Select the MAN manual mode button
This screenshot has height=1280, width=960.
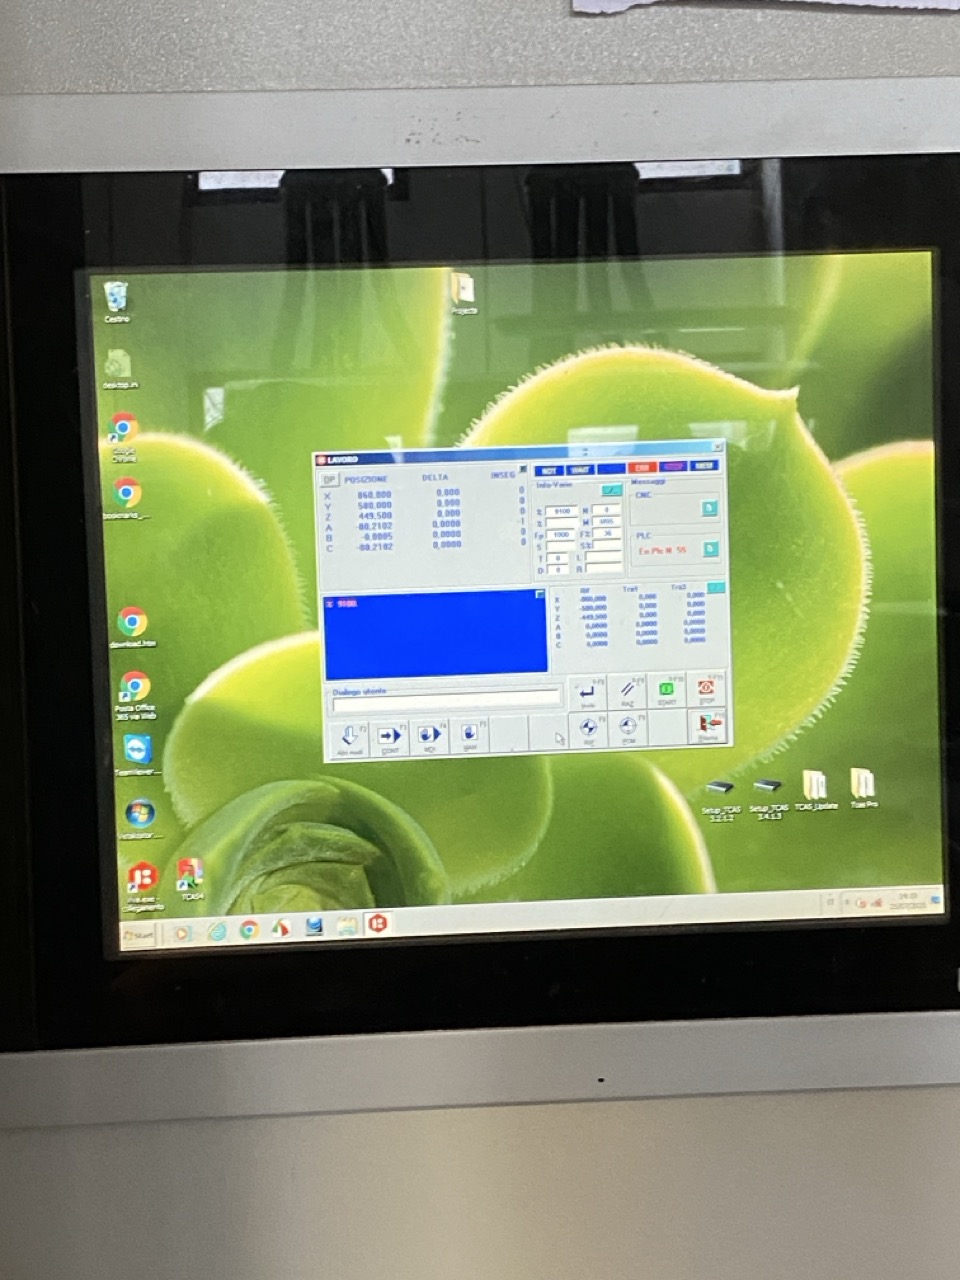[469, 737]
